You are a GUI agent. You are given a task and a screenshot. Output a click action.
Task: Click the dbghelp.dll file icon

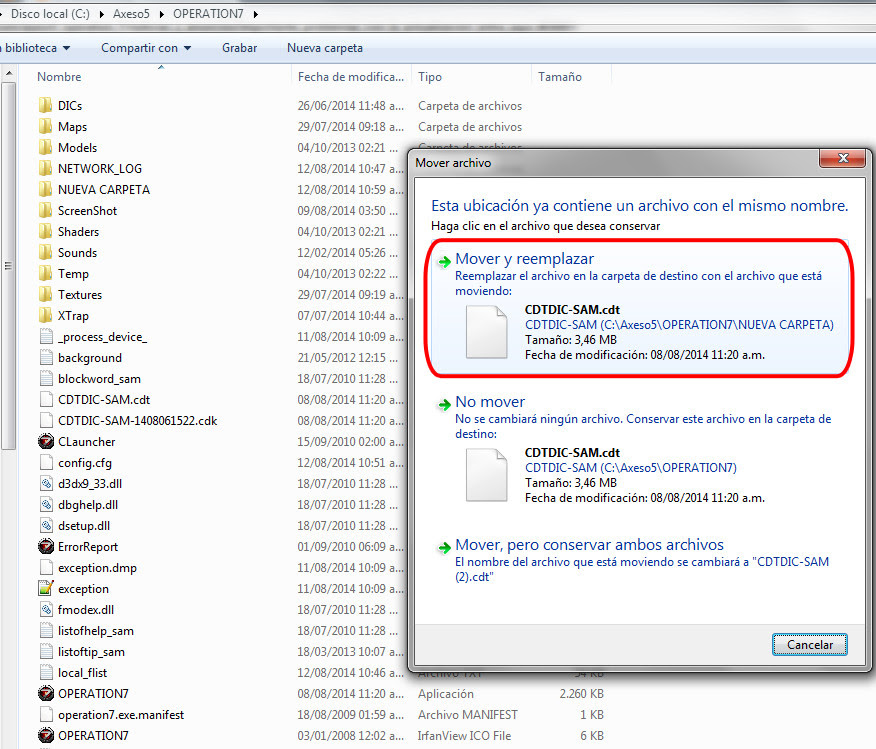point(46,504)
